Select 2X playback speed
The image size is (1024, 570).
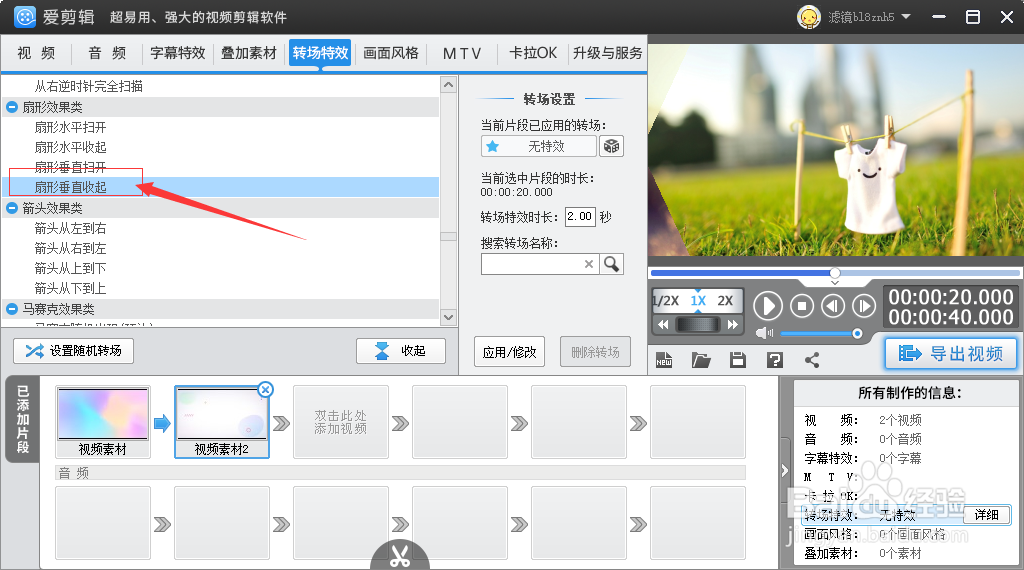[x=725, y=301]
